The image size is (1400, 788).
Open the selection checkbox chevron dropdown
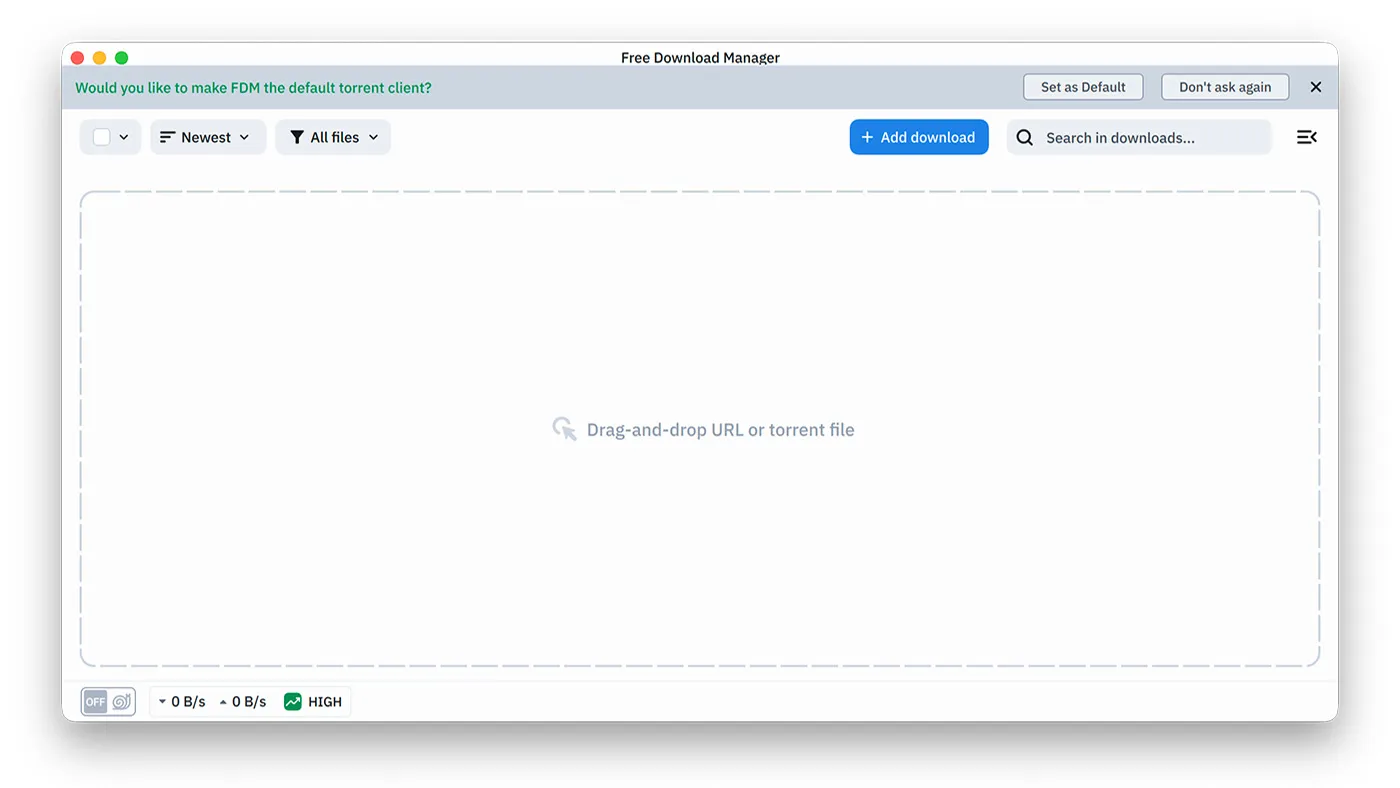pyautogui.click(x=124, y=137)
